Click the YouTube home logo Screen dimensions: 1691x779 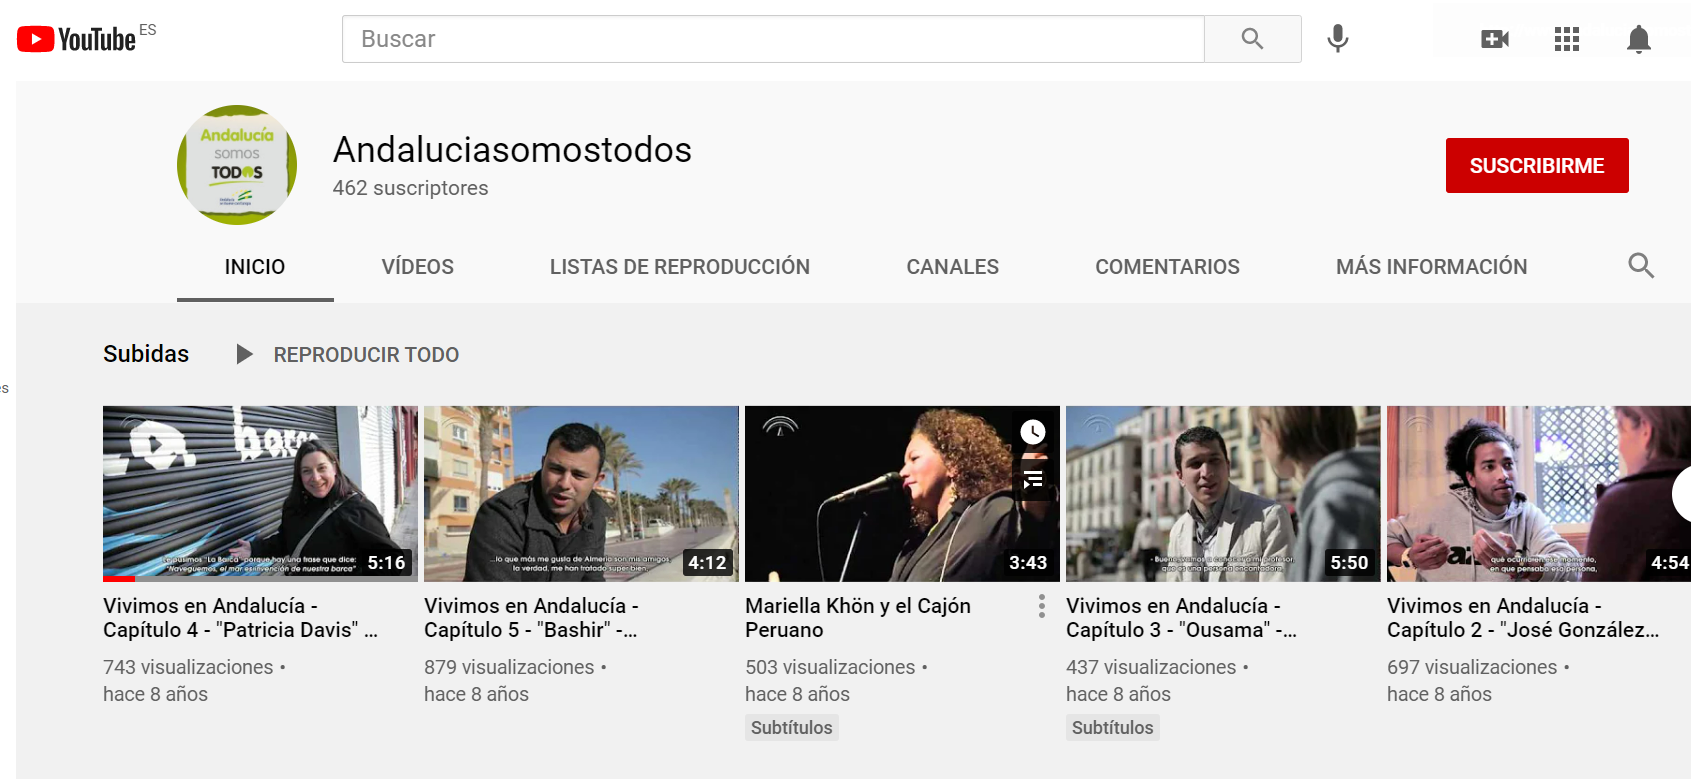tap(77, 39)
